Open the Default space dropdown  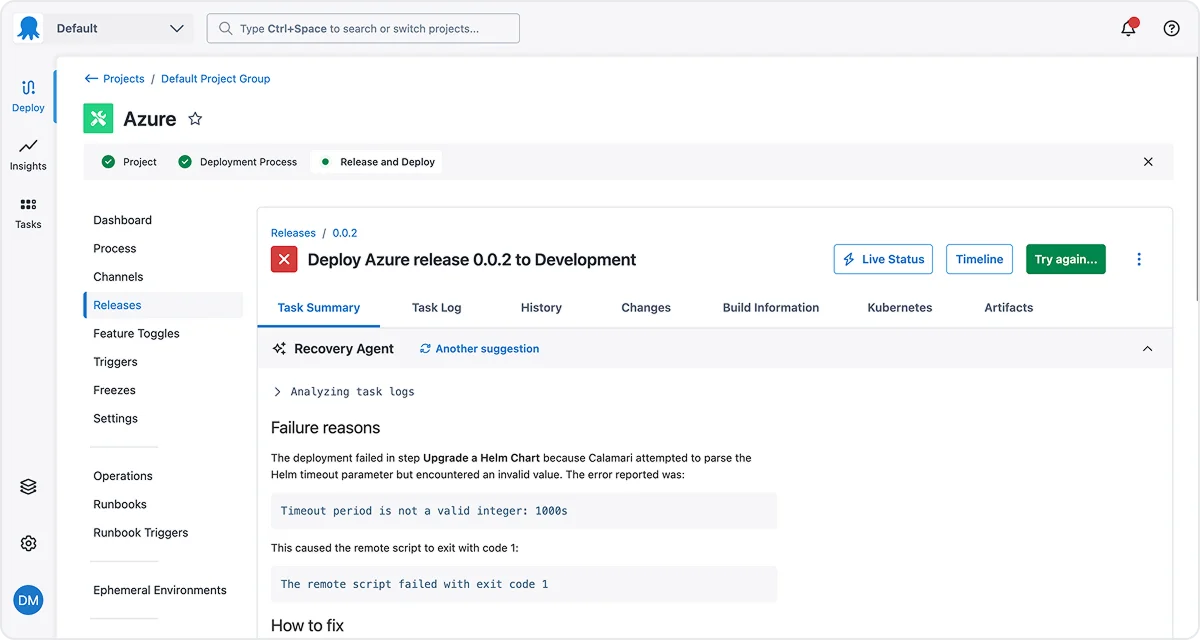120,28
